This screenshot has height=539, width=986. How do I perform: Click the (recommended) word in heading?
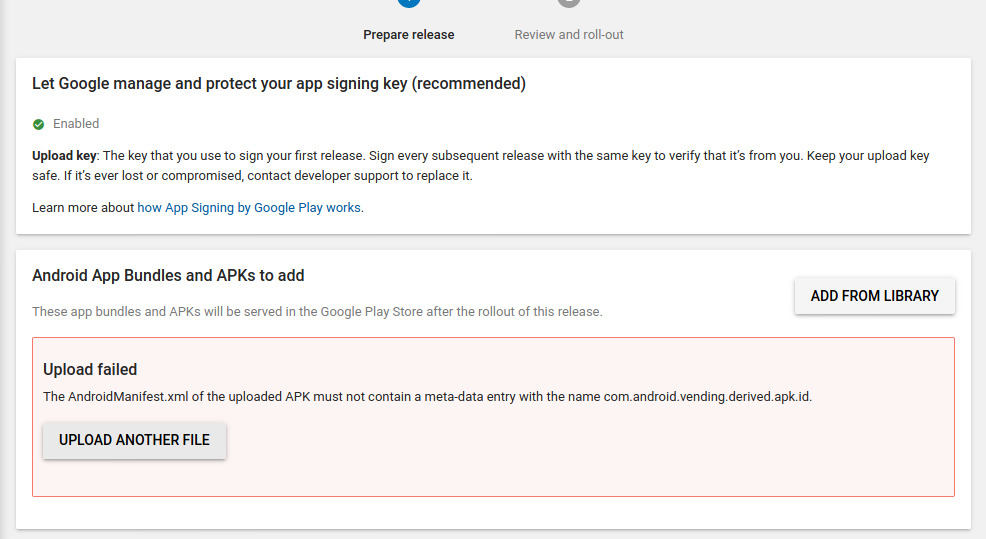click(x=468, y=84)
